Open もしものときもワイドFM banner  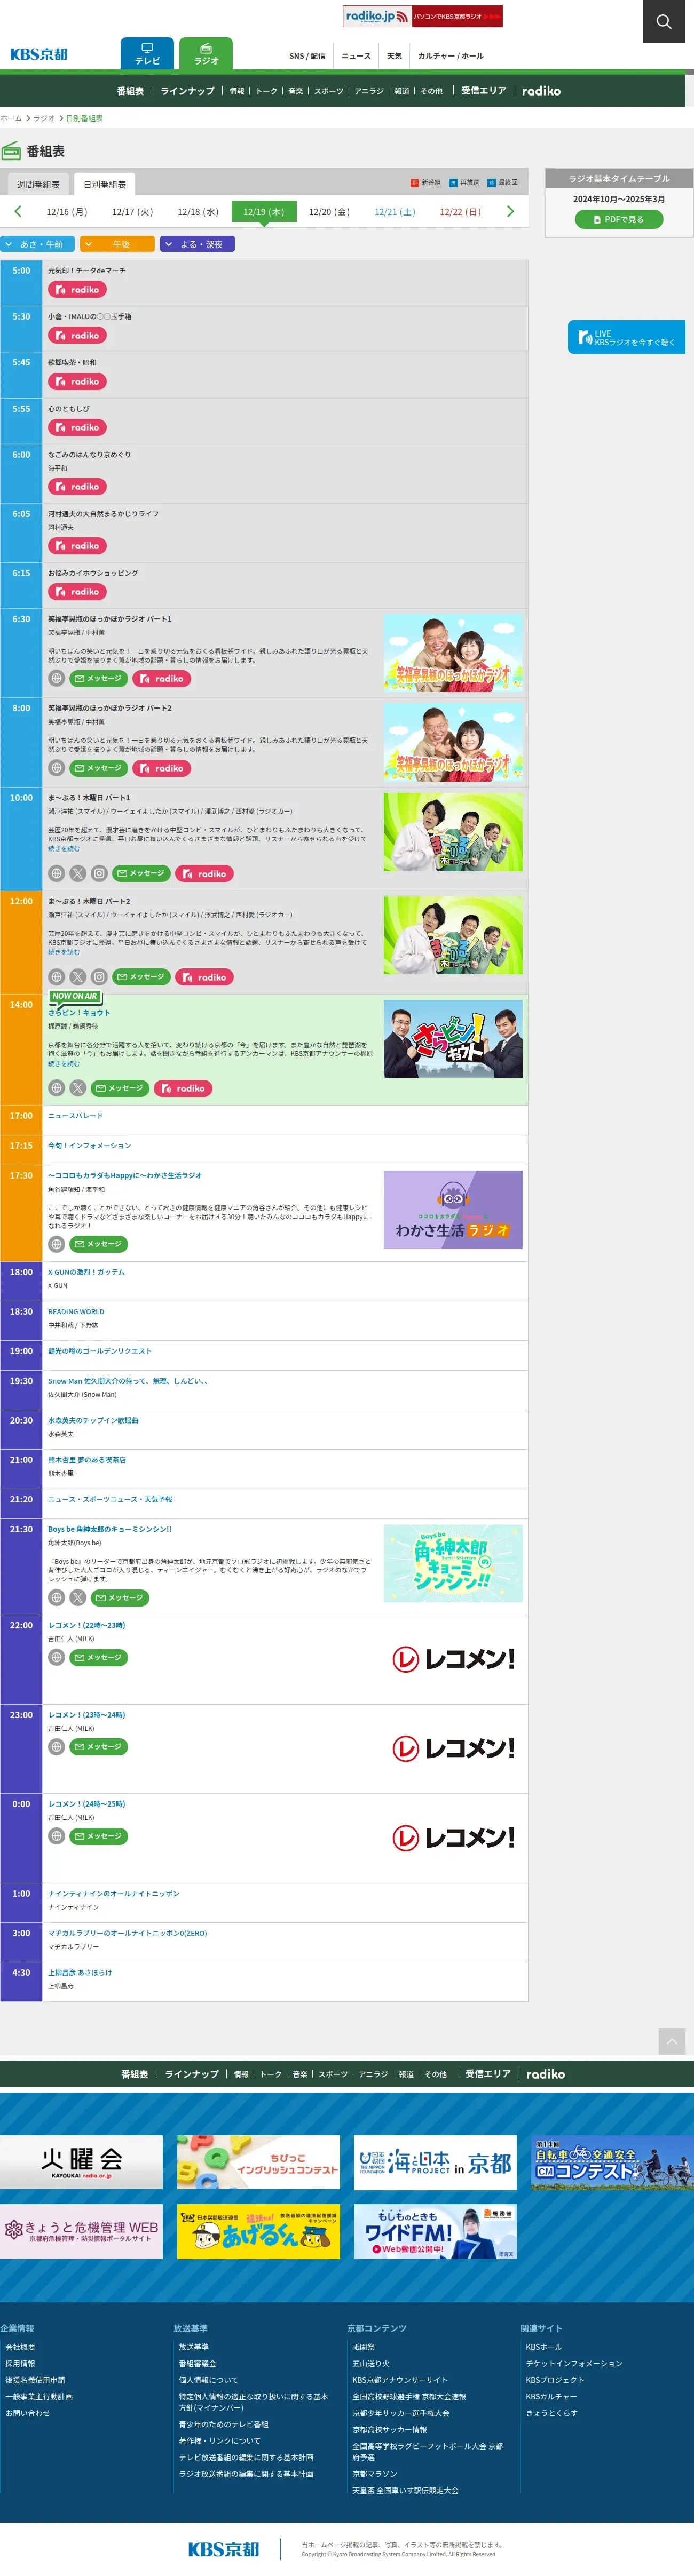(435, 2231)
